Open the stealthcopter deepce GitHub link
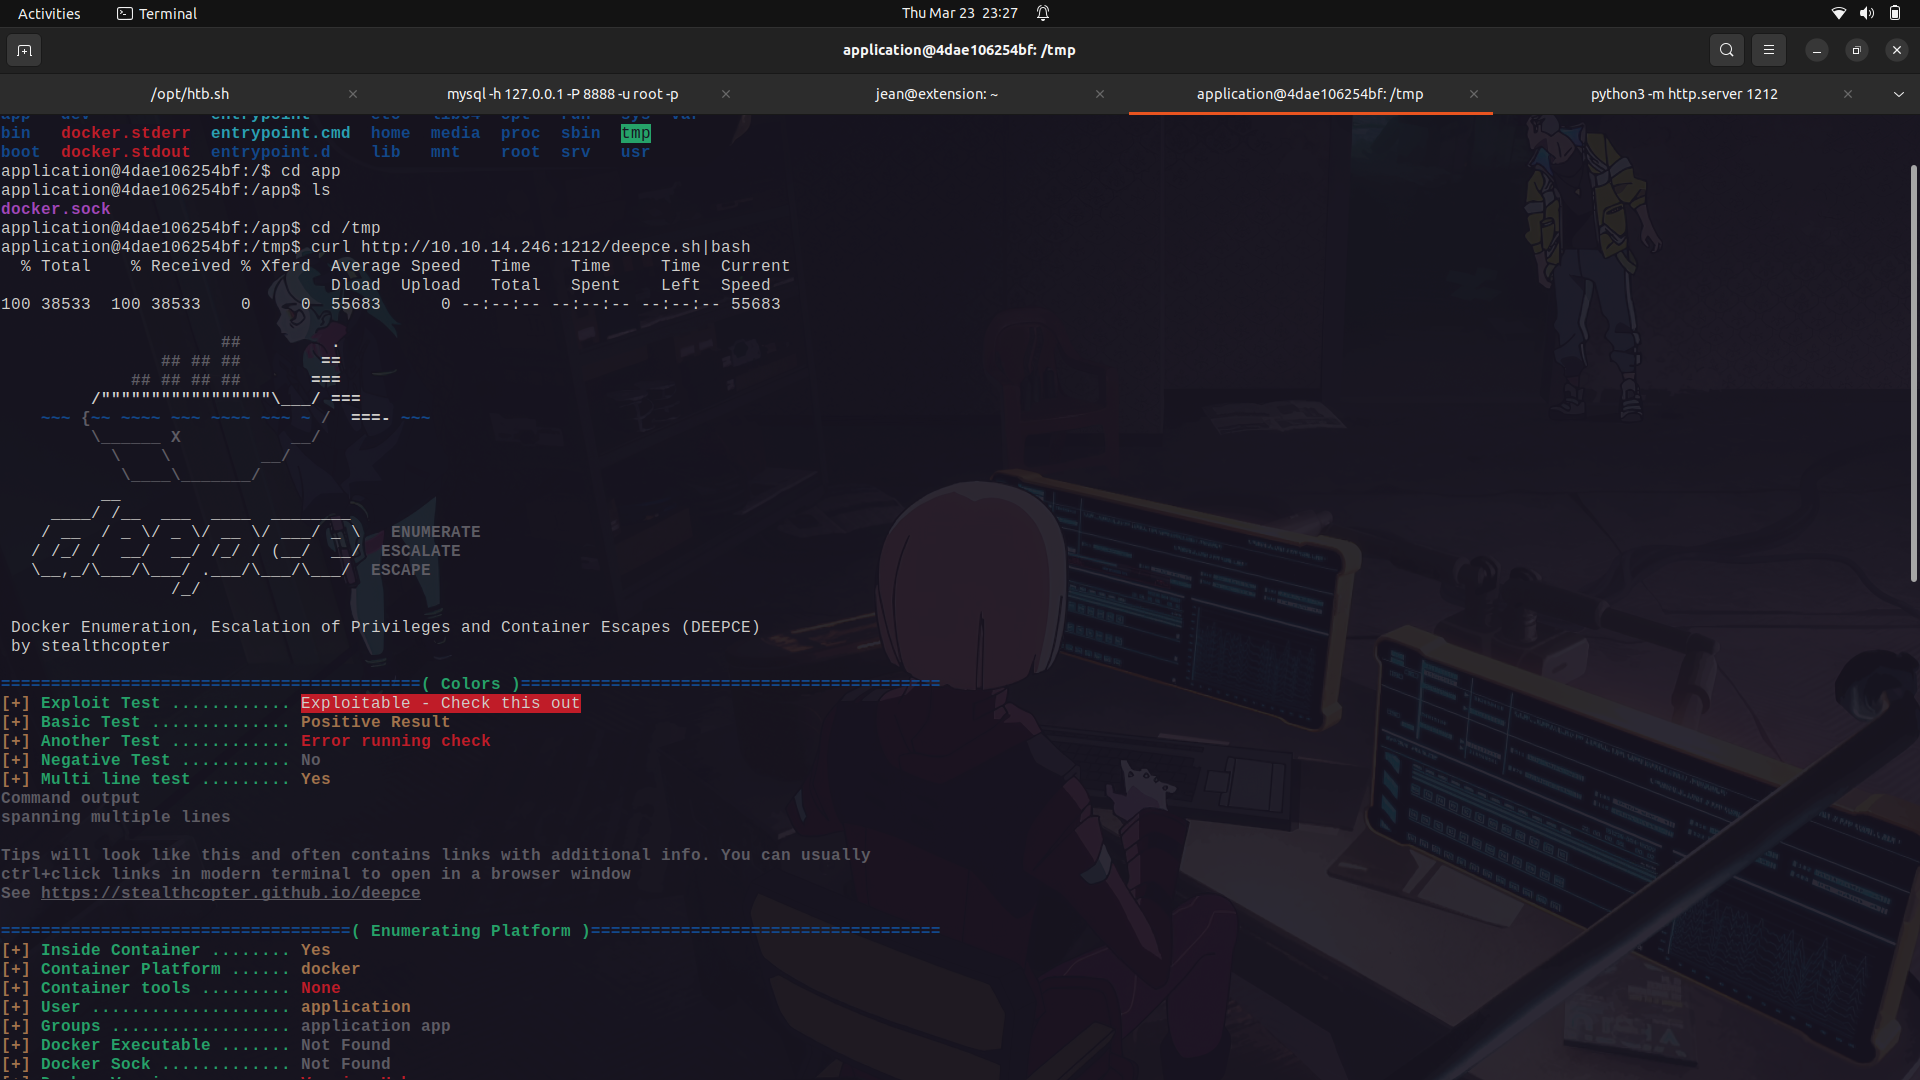This screenshot has width=1920, height=1080. tap(230, 893)
